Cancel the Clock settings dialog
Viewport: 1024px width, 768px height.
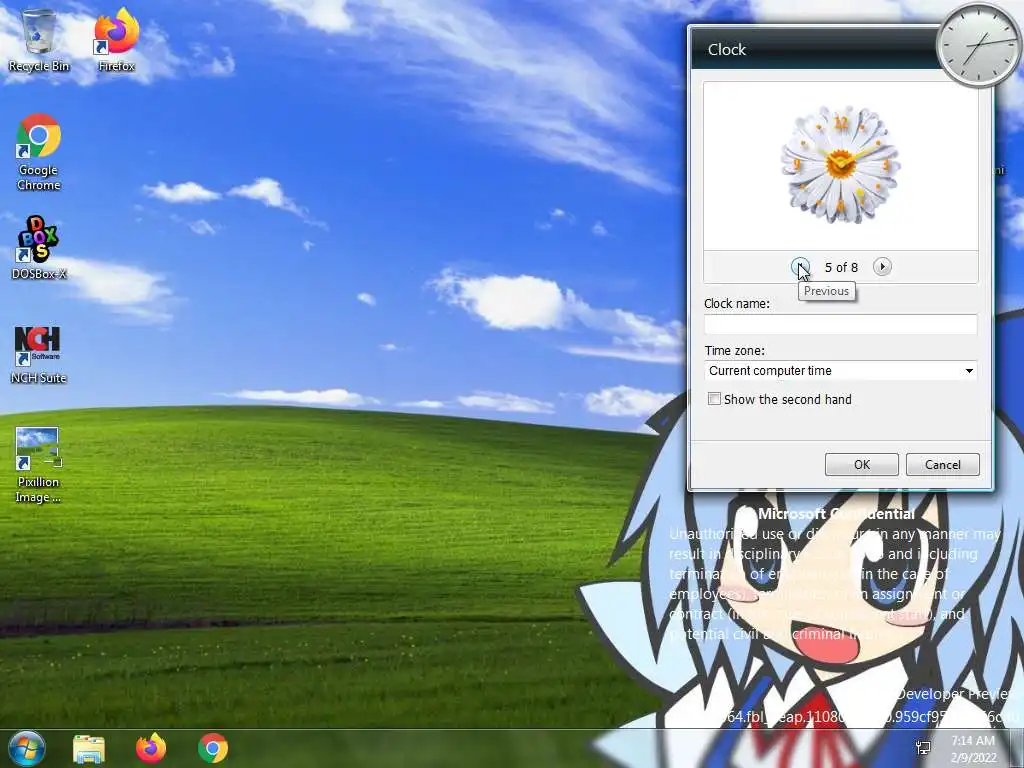(942, 464)
